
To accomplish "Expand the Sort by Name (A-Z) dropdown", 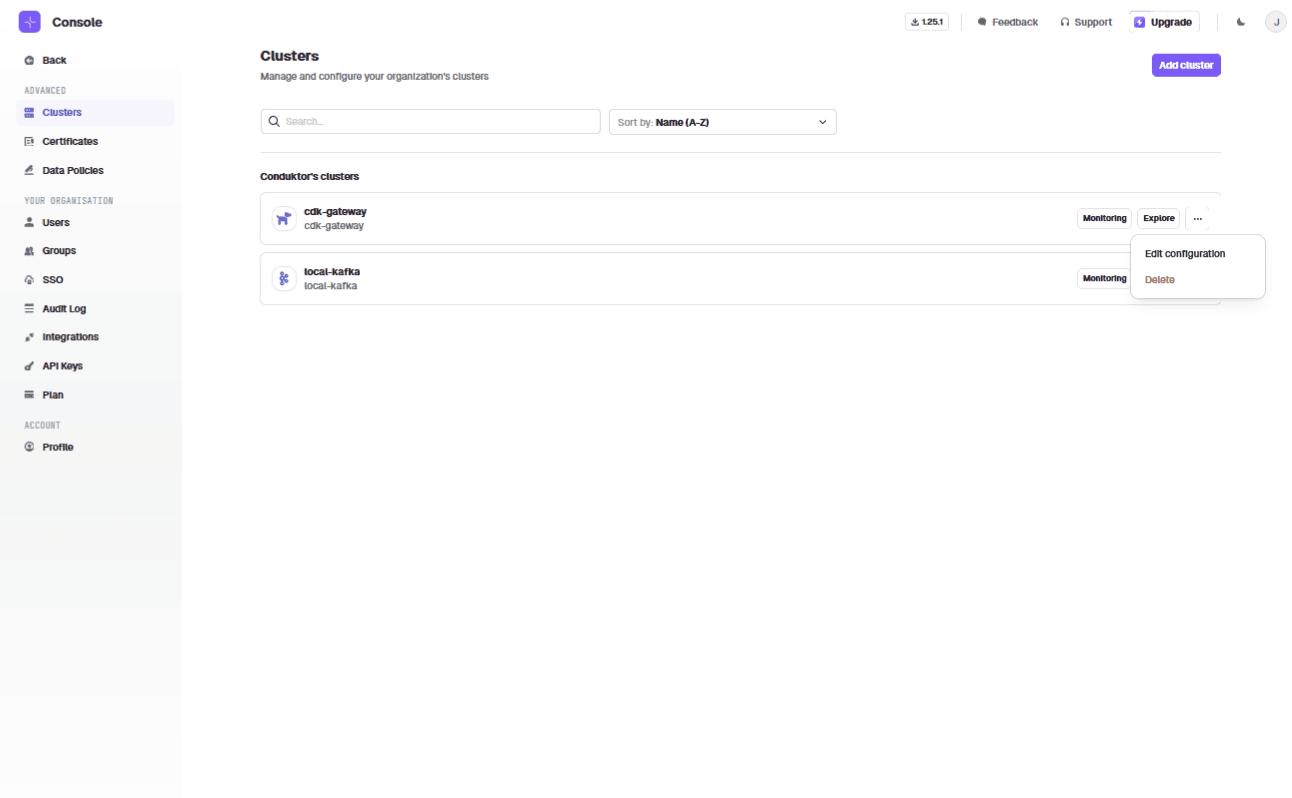I will coord(722,122).
